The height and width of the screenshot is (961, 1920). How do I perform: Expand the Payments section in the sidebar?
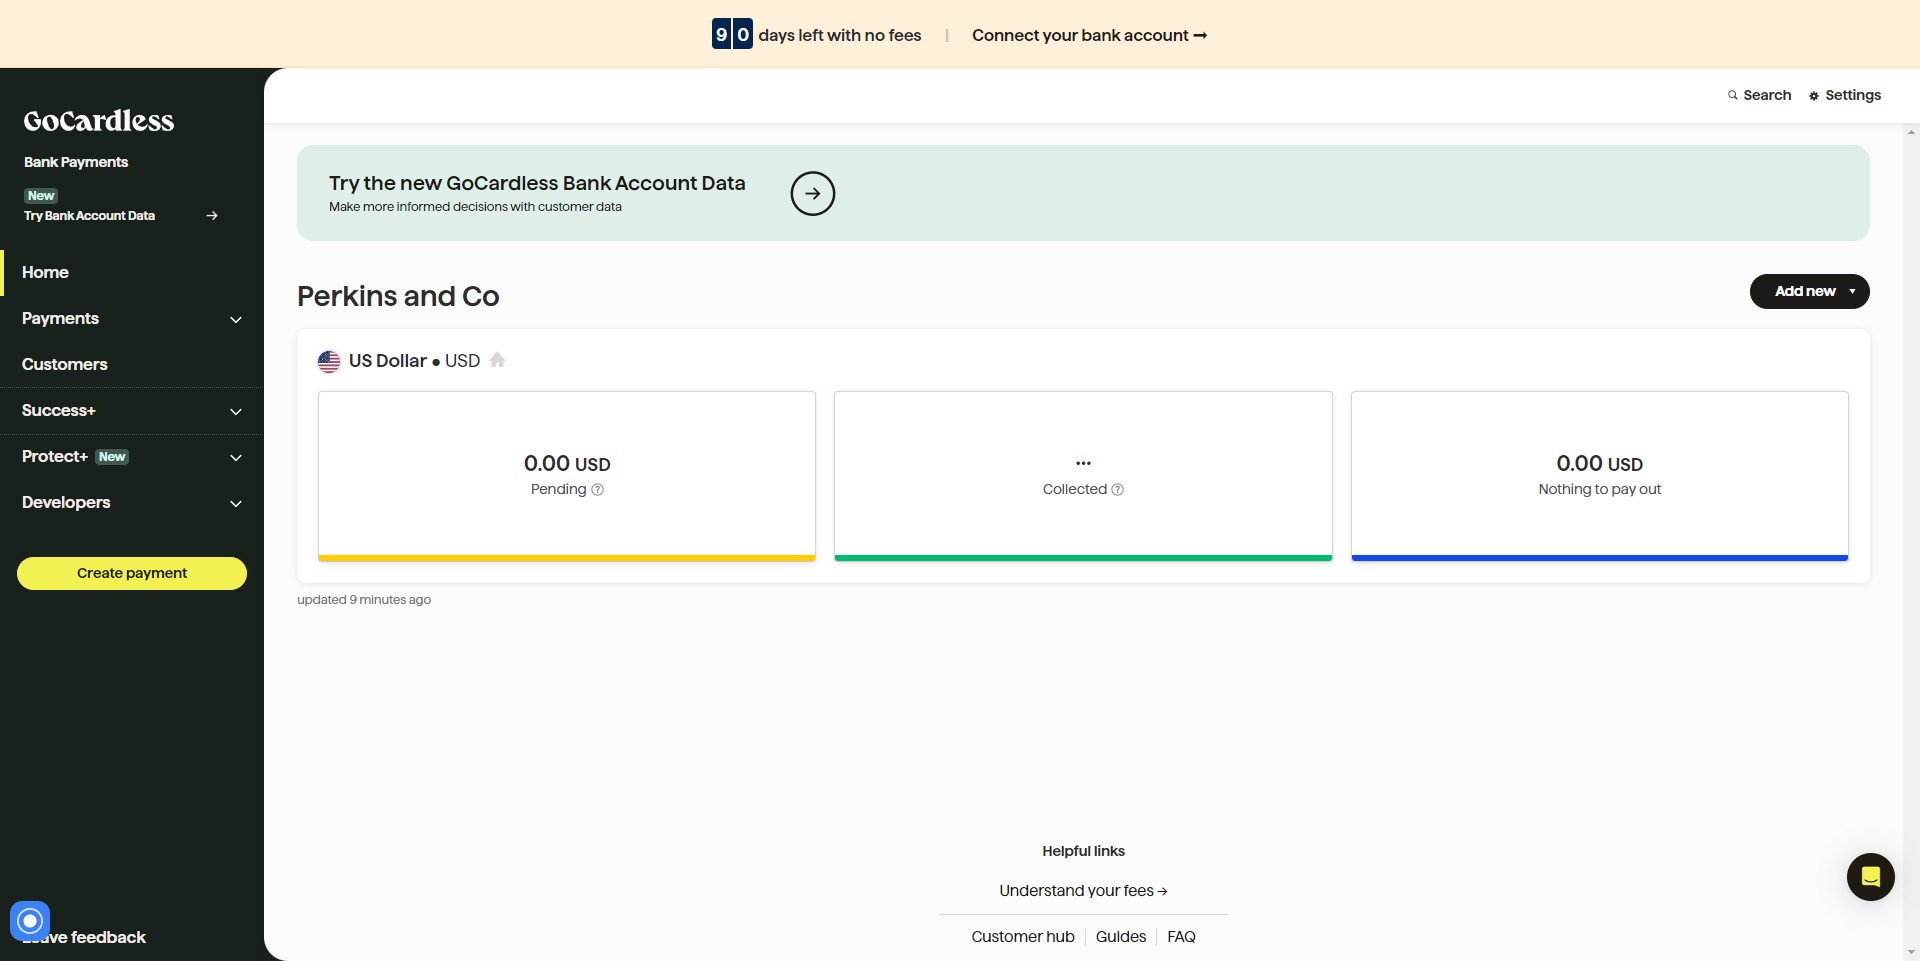point(235,320)
